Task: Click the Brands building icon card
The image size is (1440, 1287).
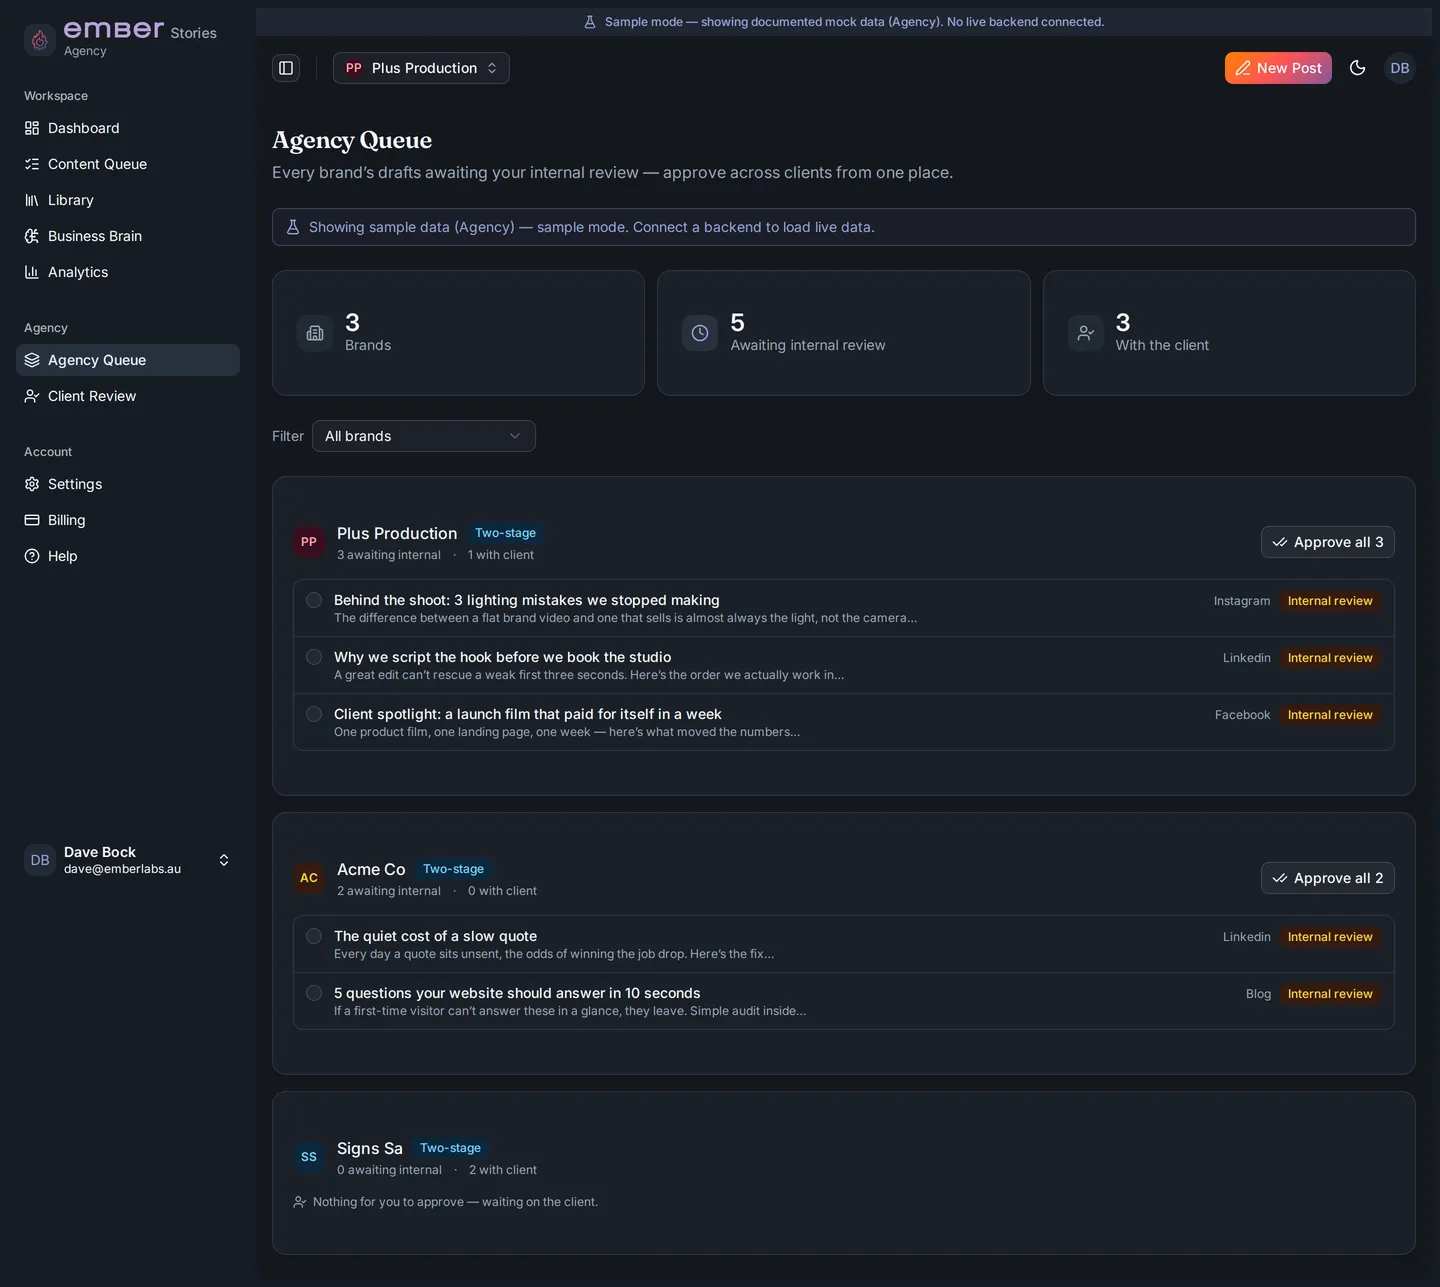Action: (x=315, y=333)
